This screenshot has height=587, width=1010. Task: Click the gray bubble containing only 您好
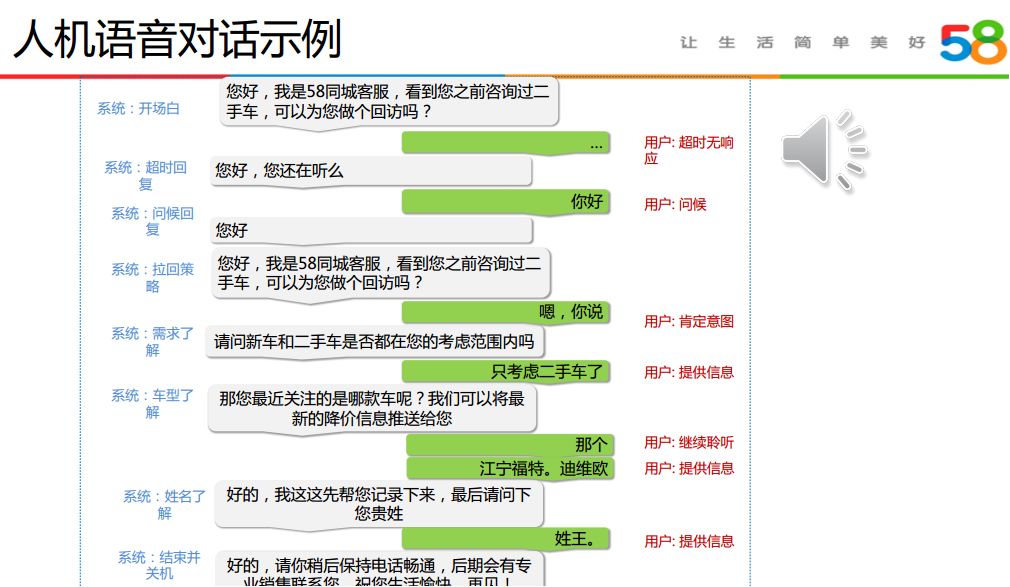pyautogui.click(x=371, y=230)
